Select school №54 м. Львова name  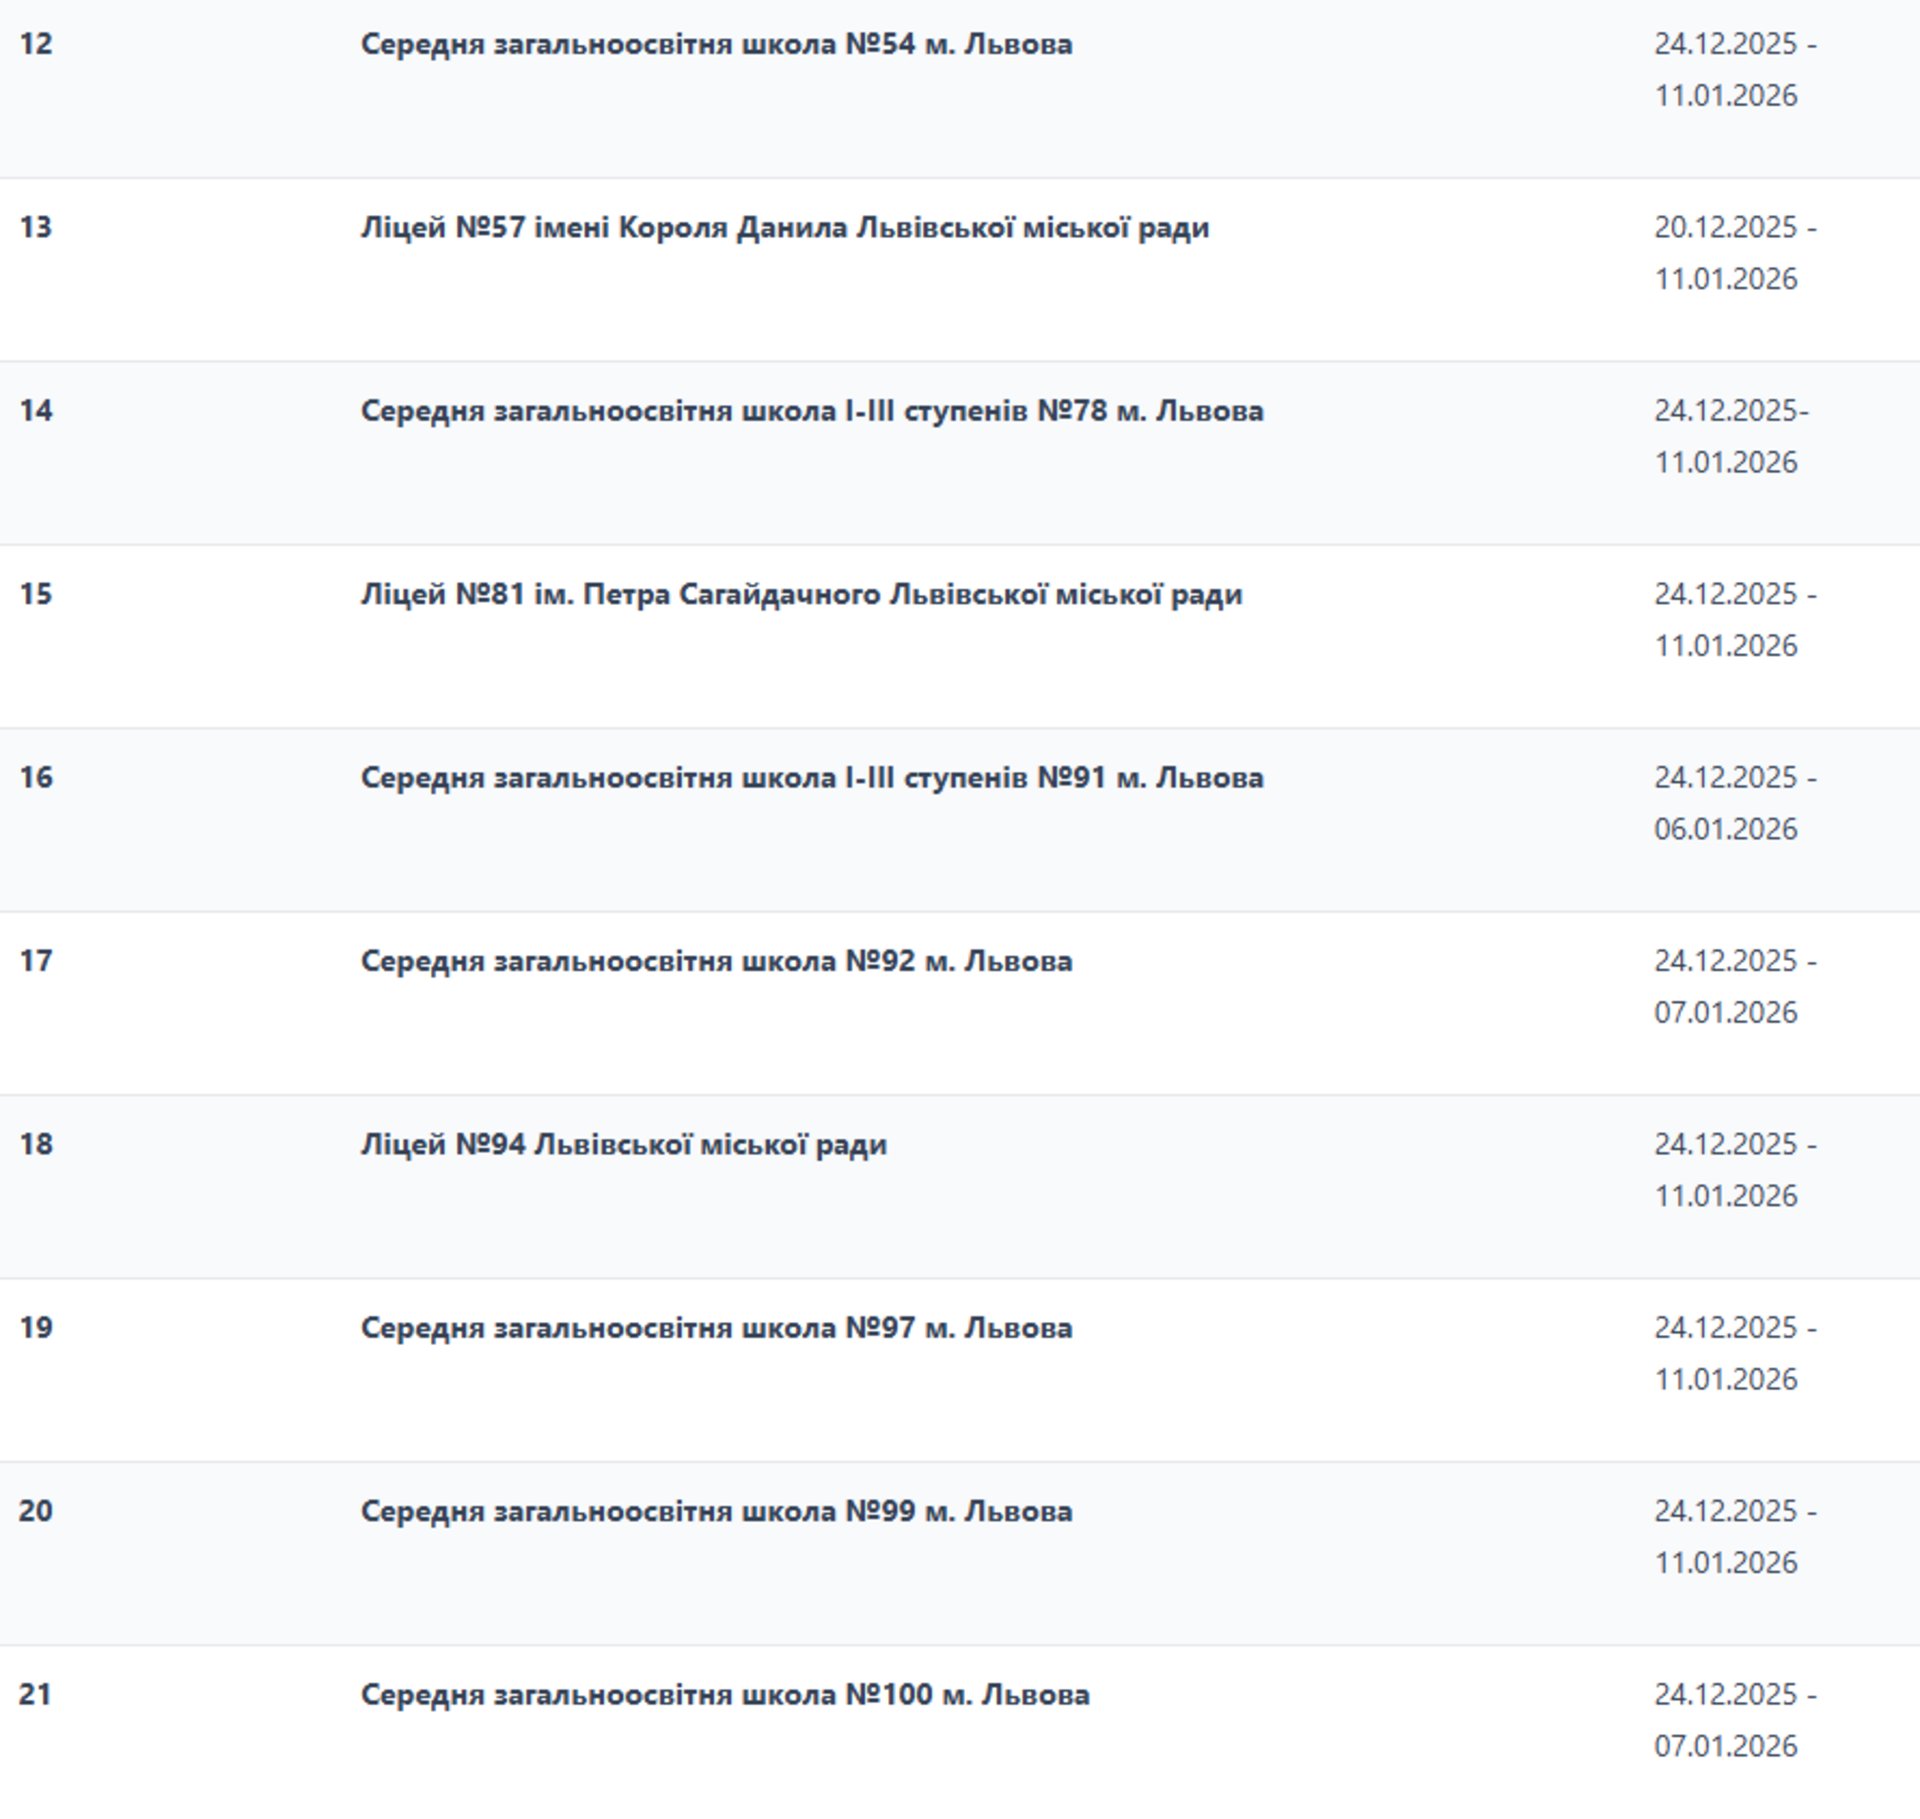pos(716,44)
